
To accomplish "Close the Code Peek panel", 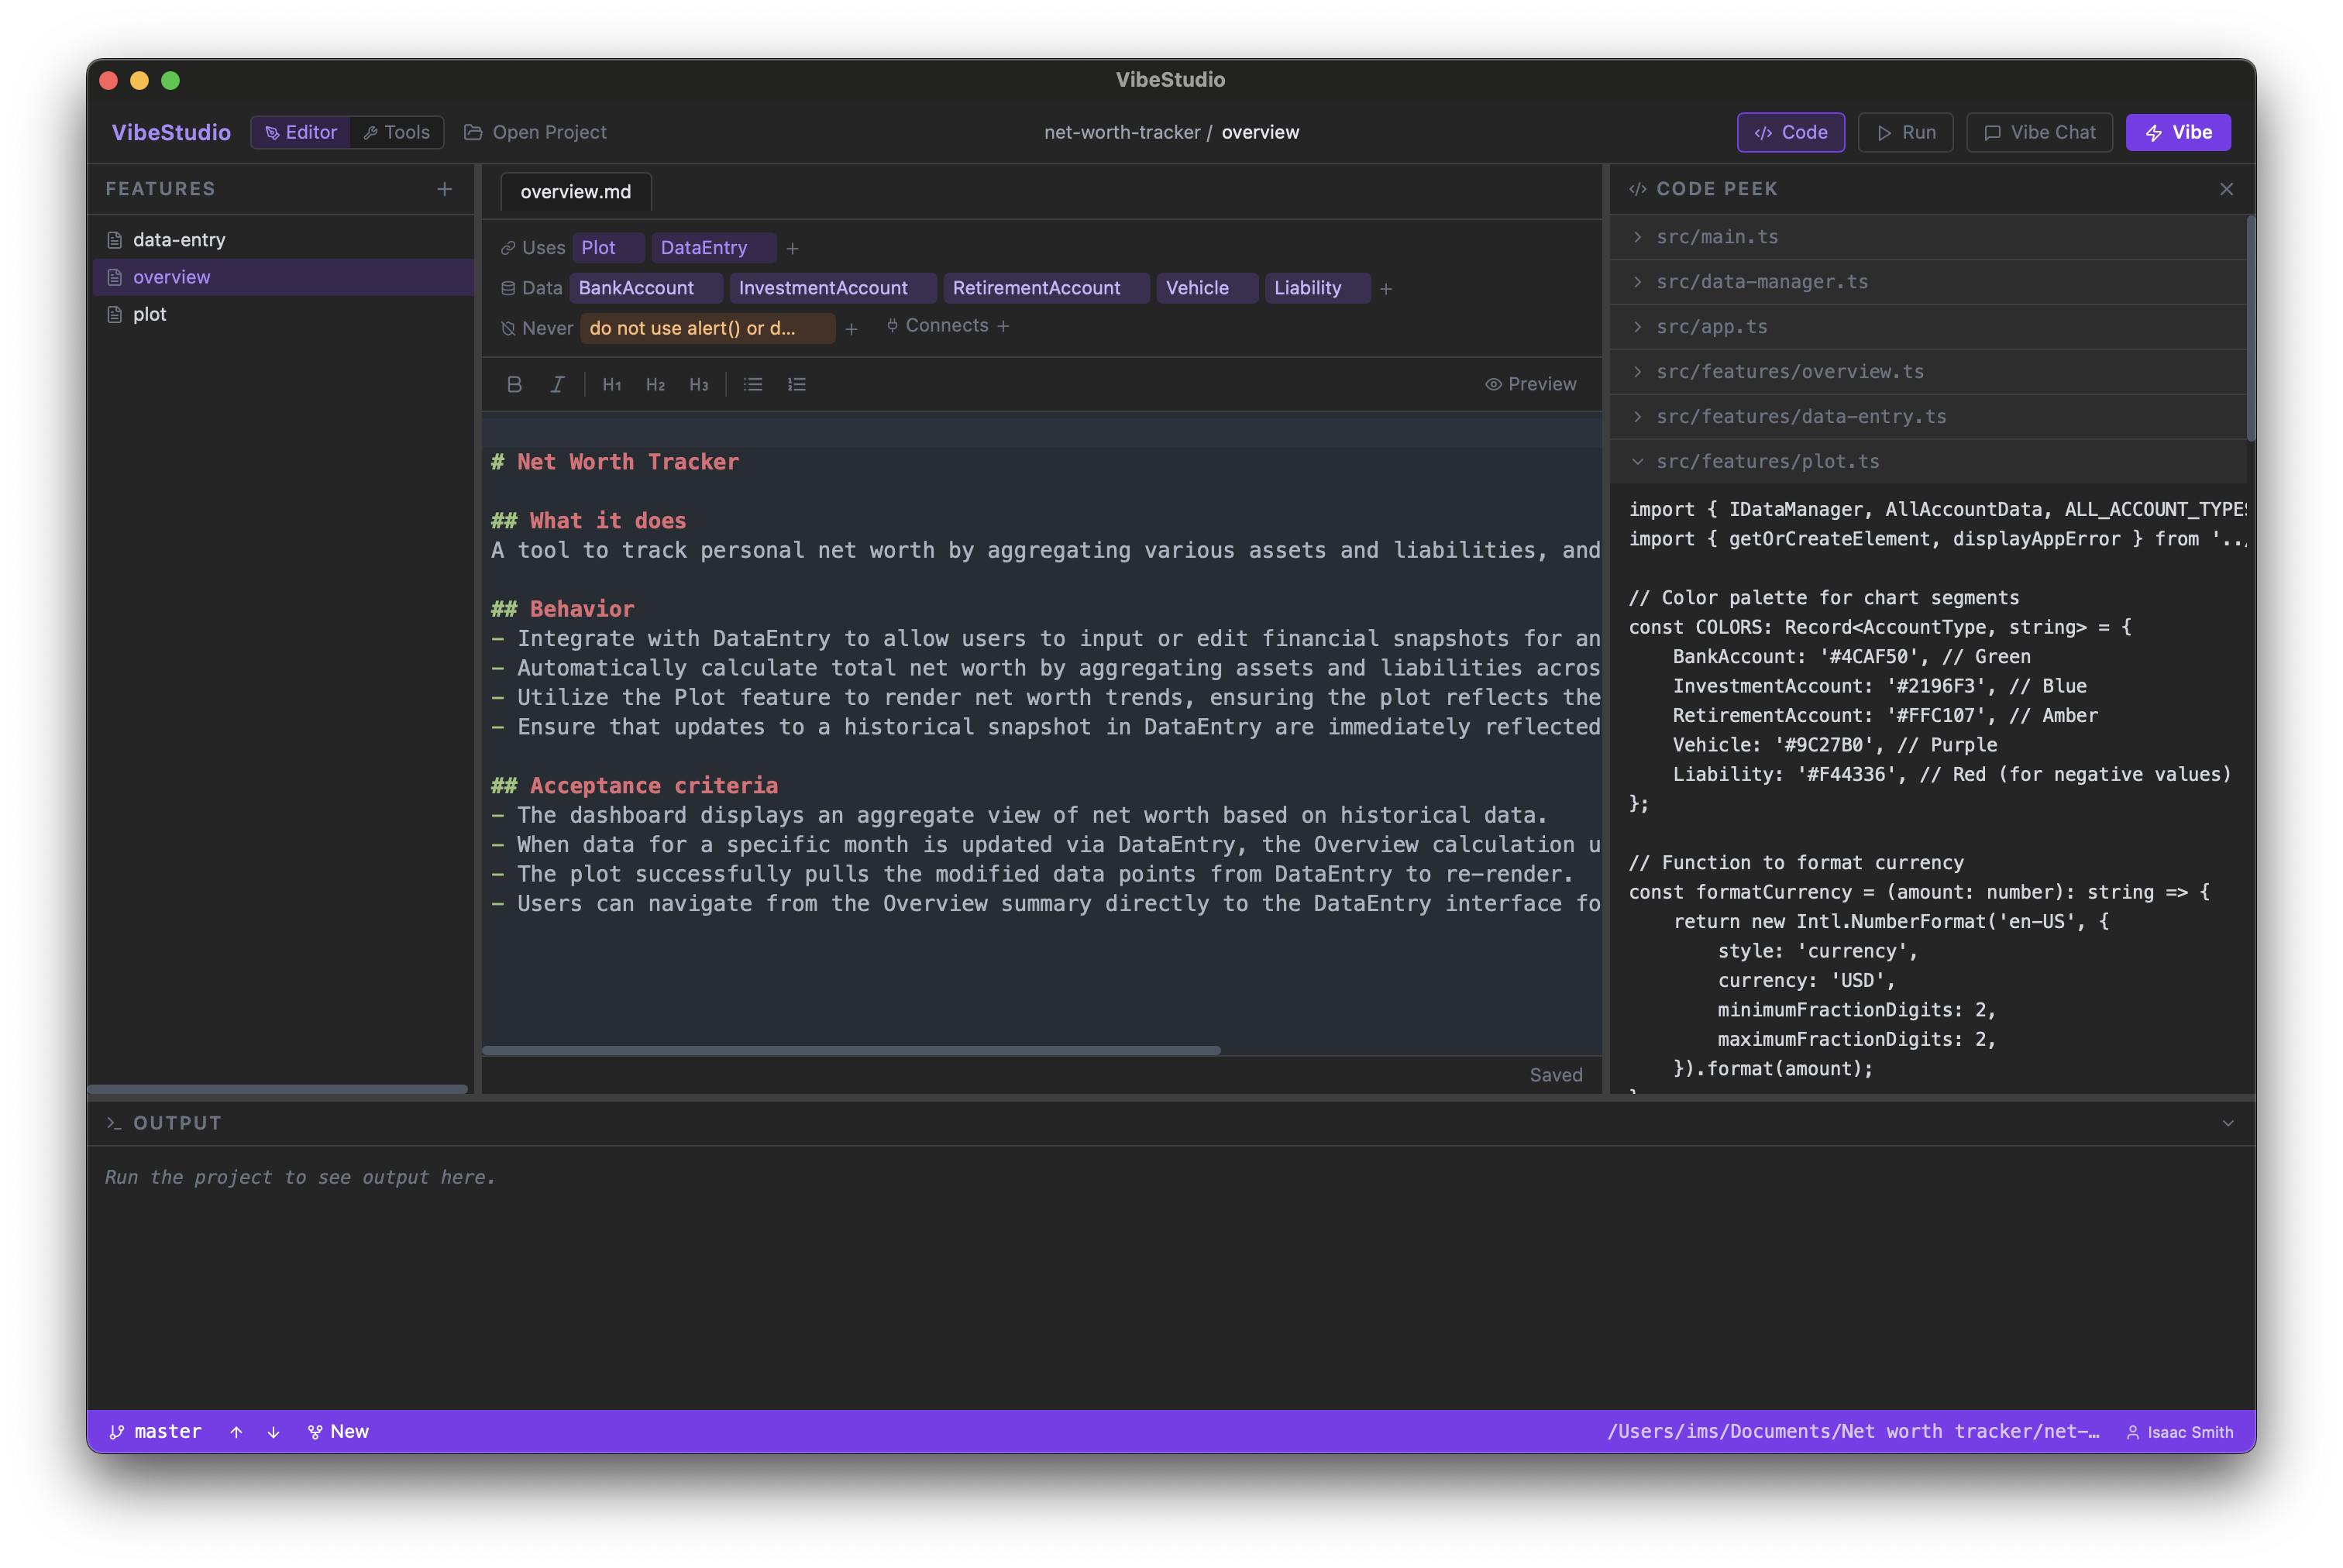I will pos(2226,189).
